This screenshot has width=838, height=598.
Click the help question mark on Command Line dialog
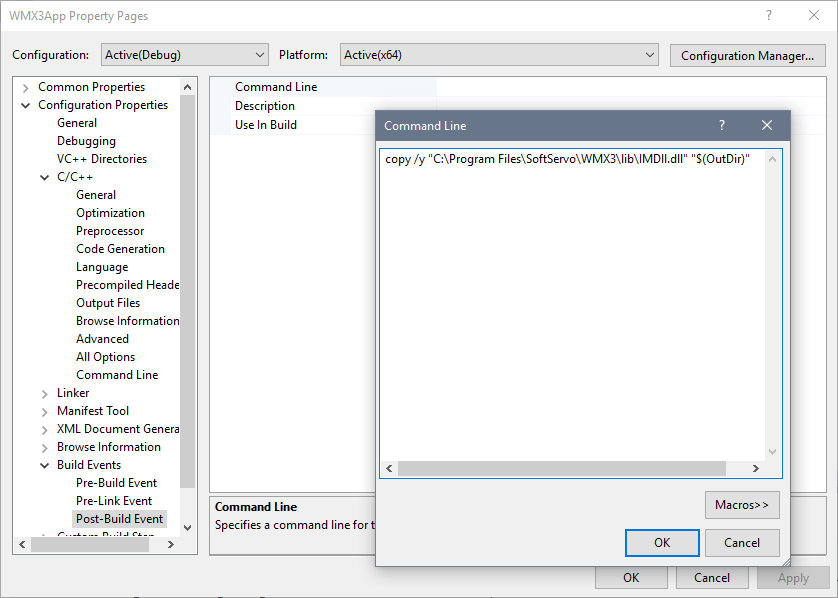(721, 125)
